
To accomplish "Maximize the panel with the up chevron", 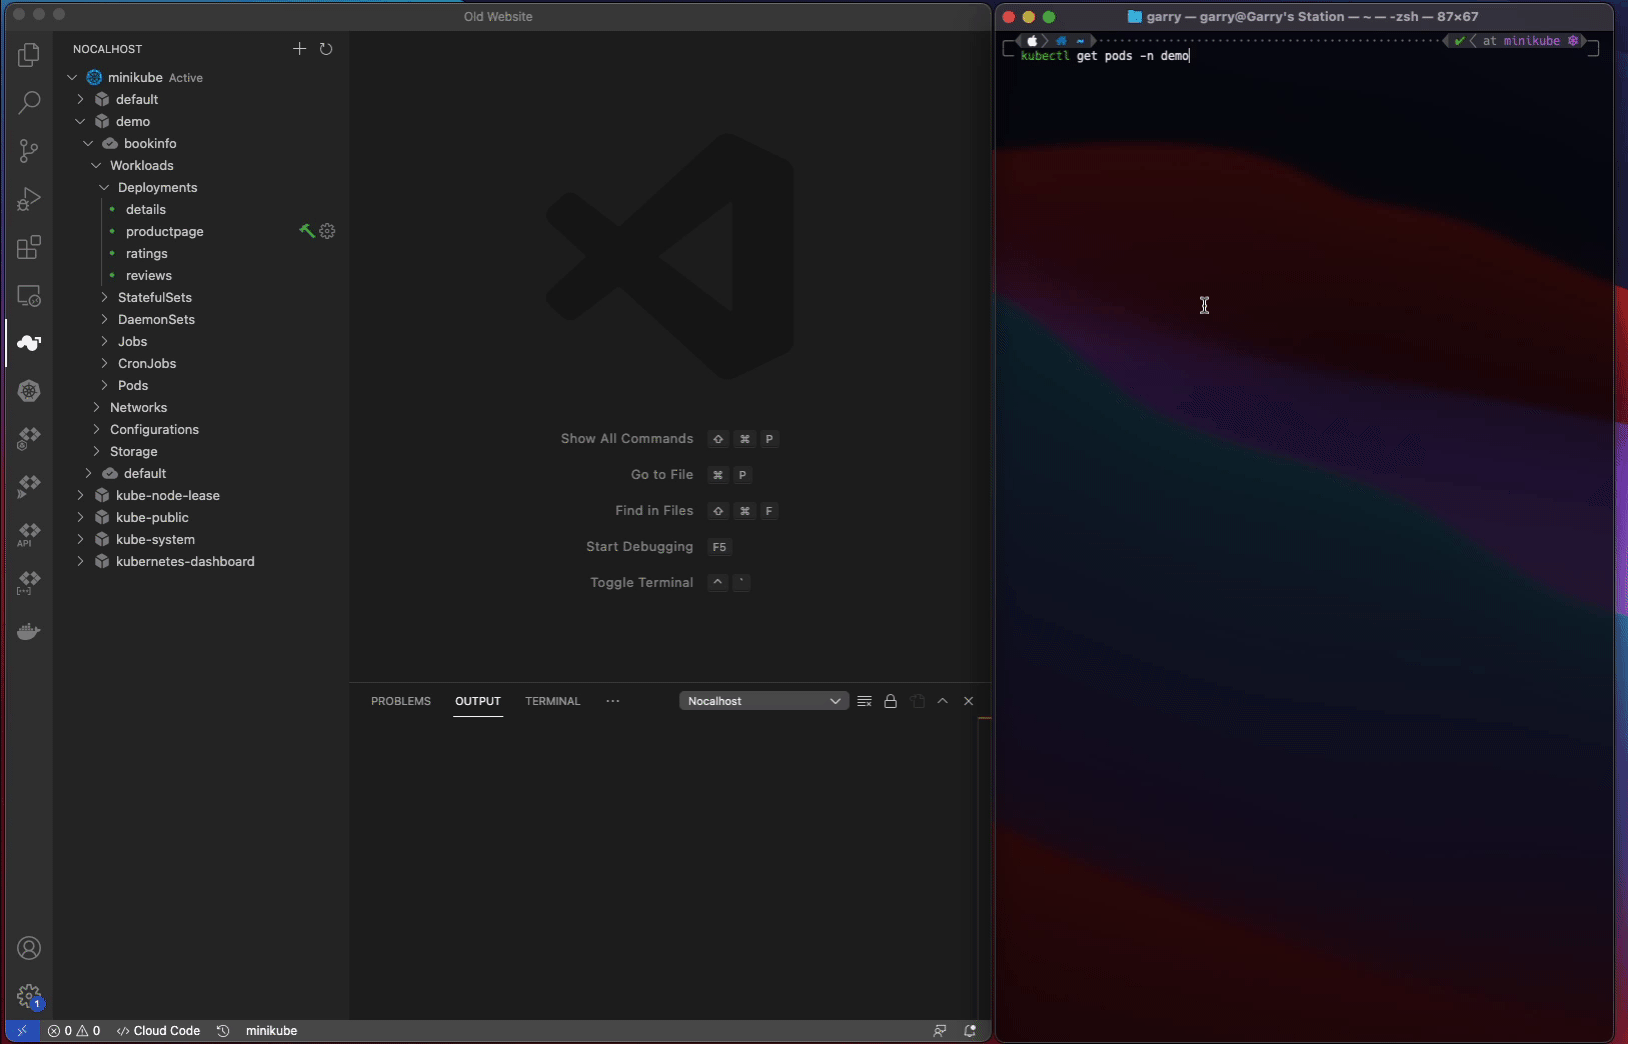I will pos(942,701).
